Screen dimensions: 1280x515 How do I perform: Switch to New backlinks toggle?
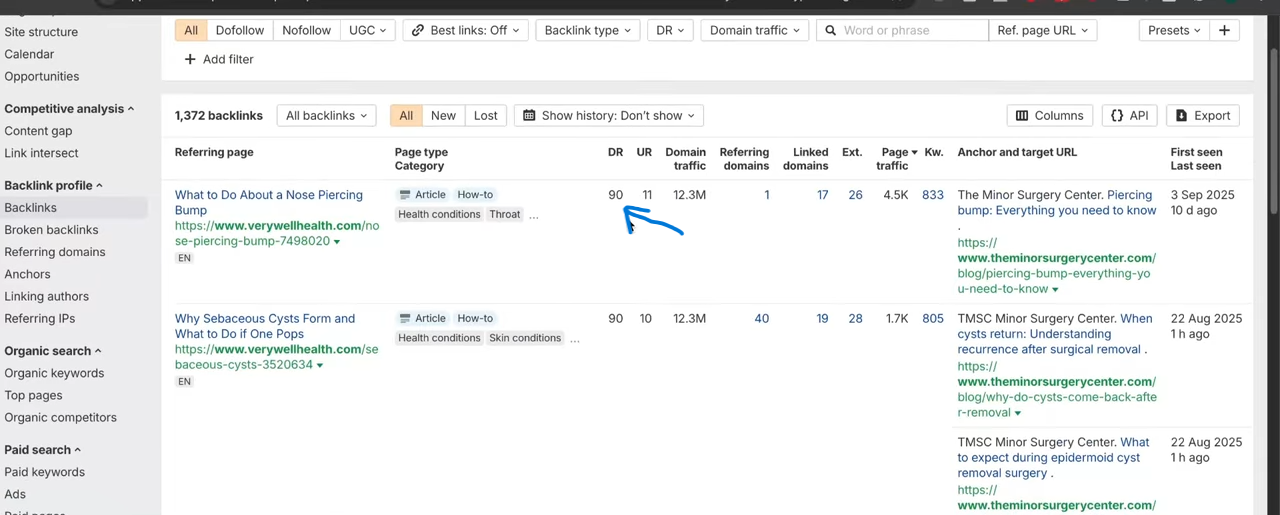(443, 116)
